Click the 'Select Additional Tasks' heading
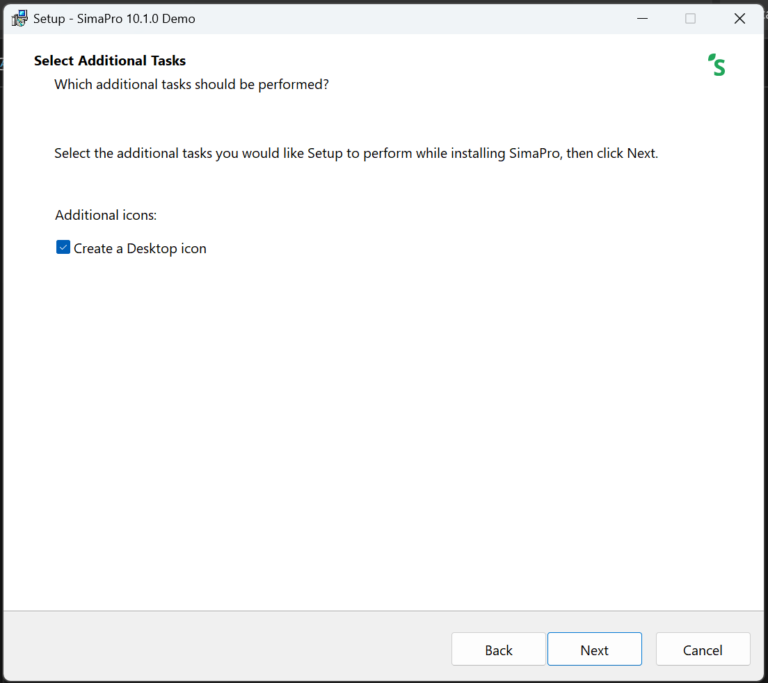 pyautogui.click(x=110, y=61)
